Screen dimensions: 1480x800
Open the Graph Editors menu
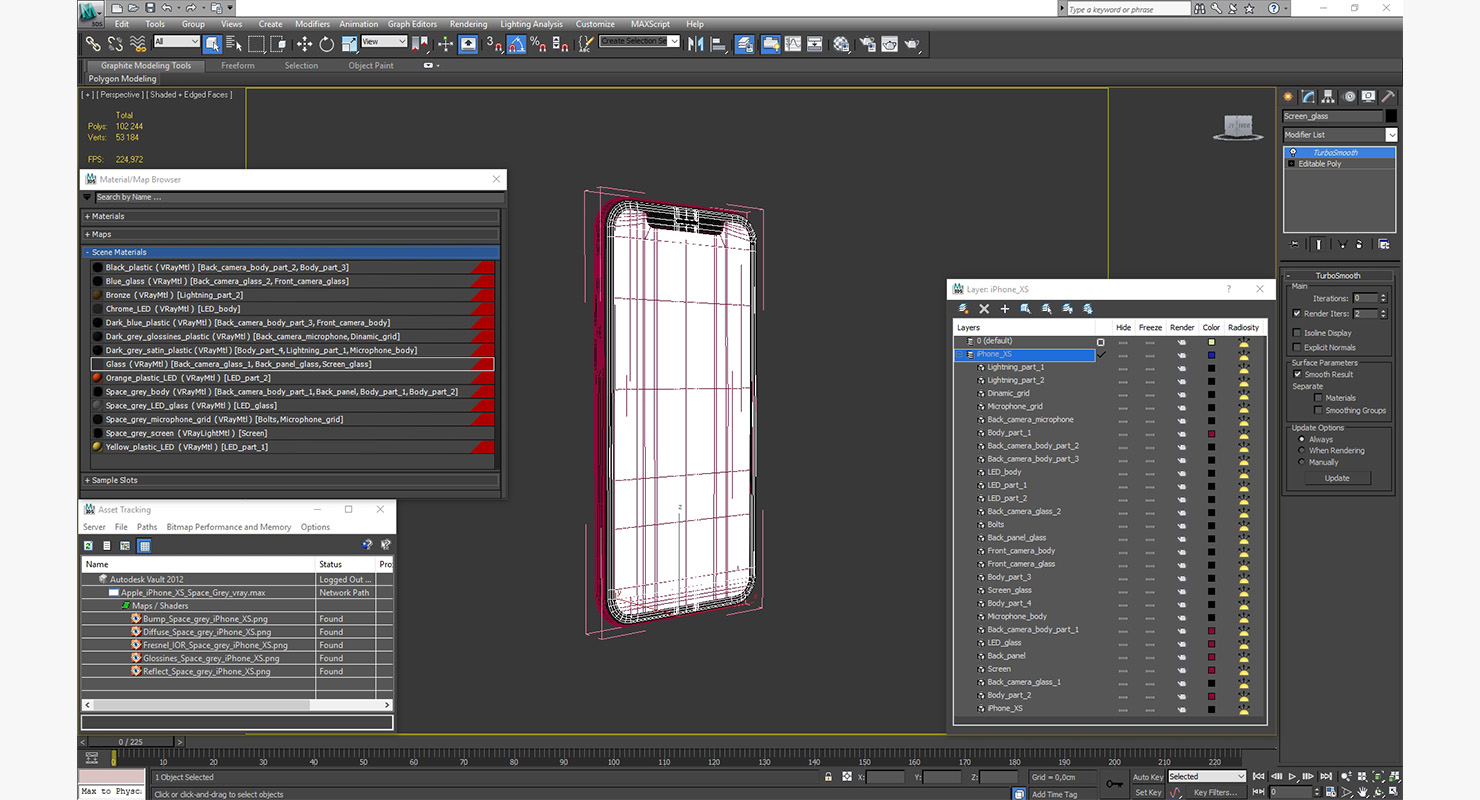[412, 24]
